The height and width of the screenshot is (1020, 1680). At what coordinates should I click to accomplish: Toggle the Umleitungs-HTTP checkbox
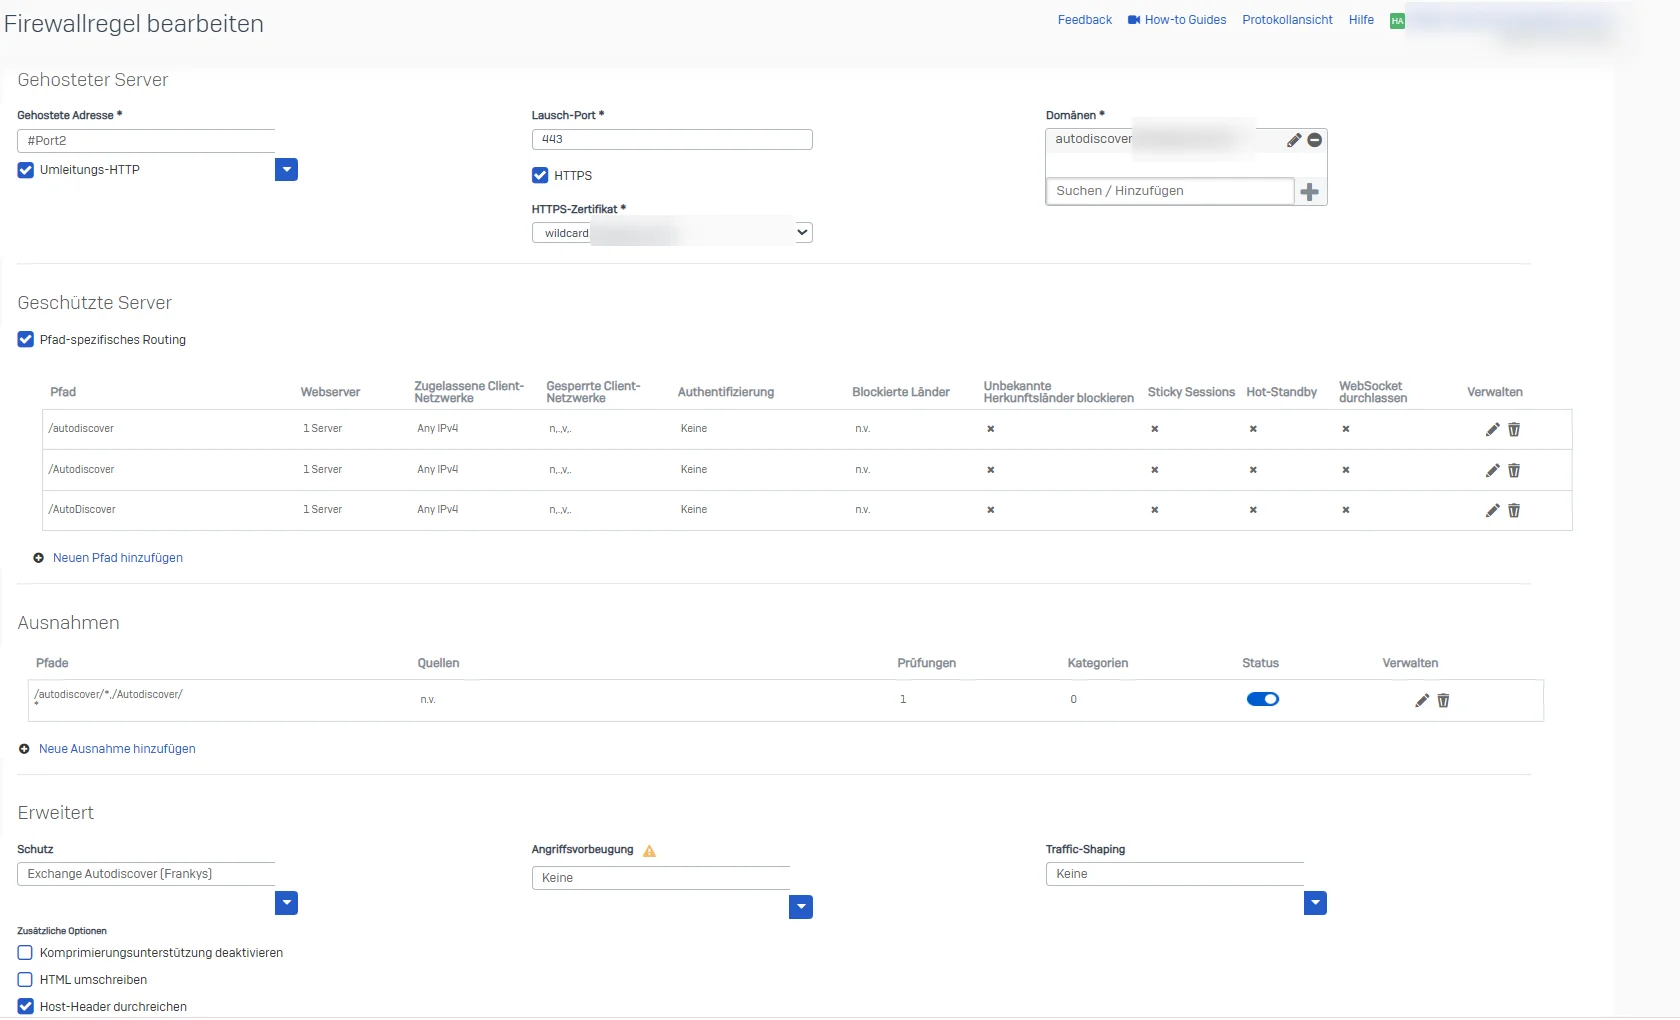(x=26, y=170)
